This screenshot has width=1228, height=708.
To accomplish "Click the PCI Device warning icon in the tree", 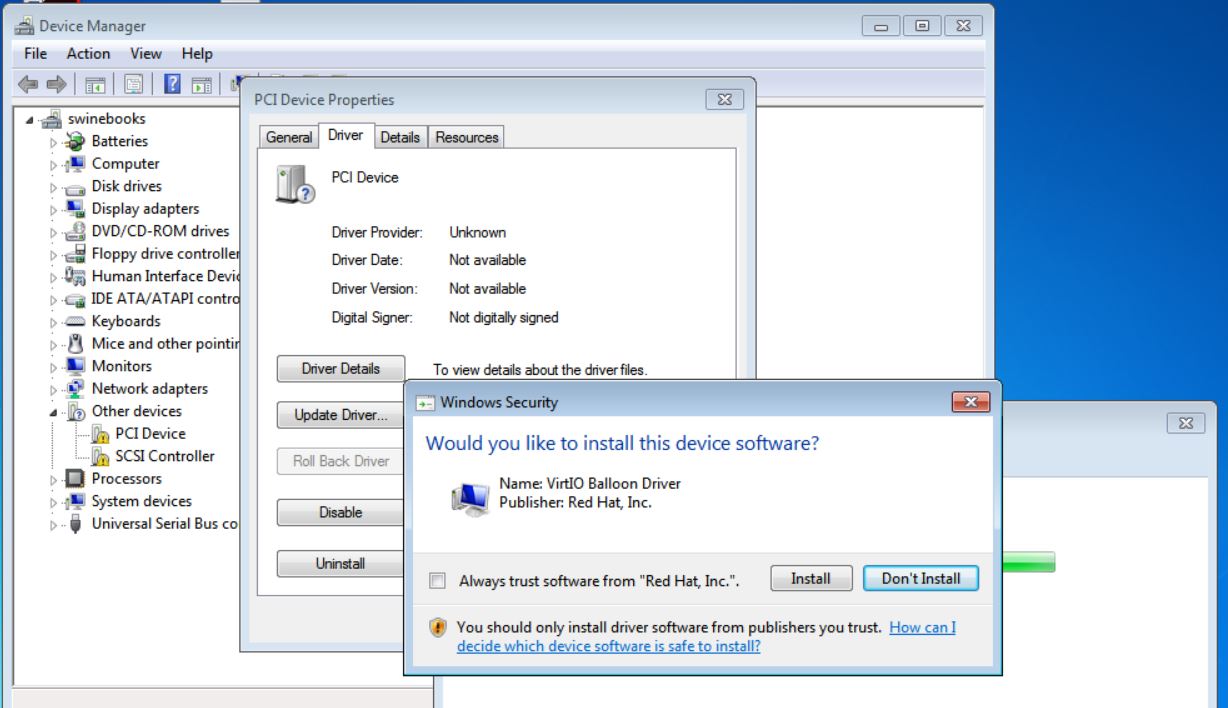I will pos(99,434).
